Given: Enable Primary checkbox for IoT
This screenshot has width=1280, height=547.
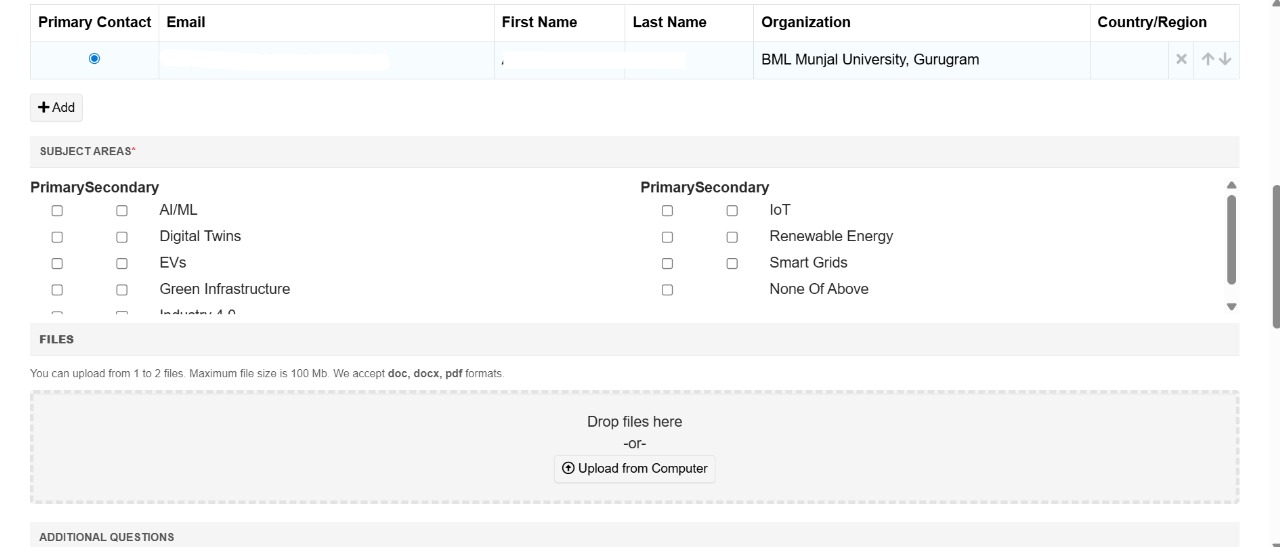Looking at the screenshot, I should coord(667,211).
